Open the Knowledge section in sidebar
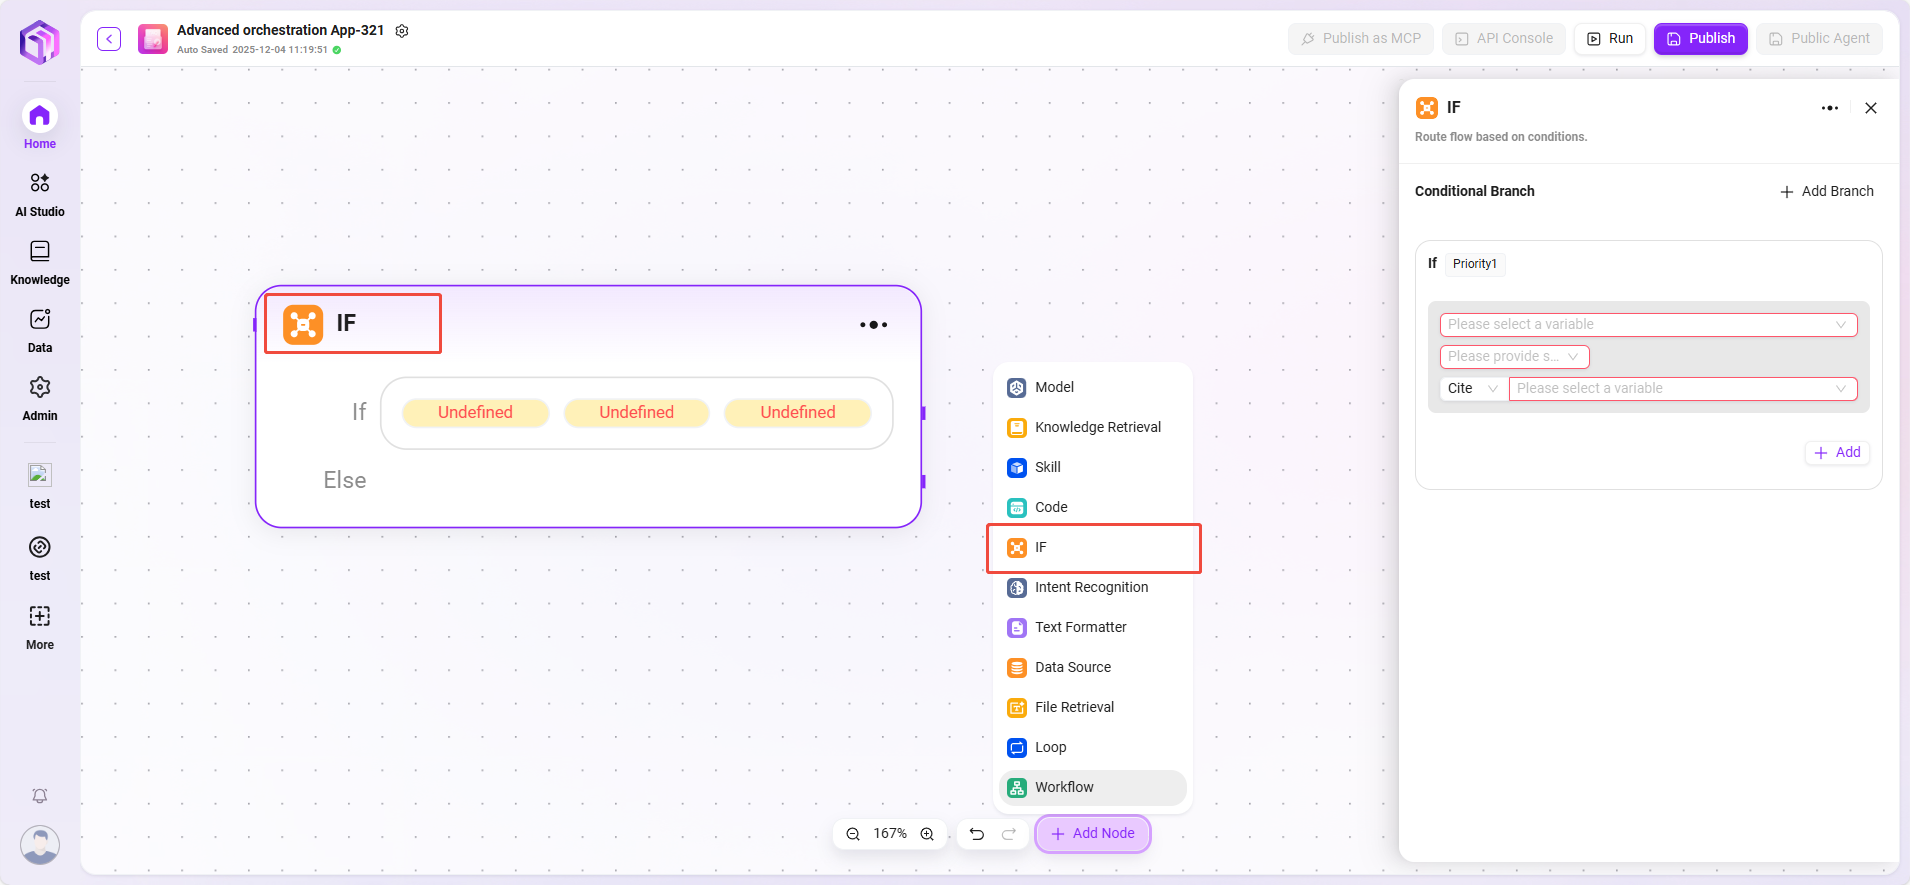The image size is (1910, 885). [40, 262]
